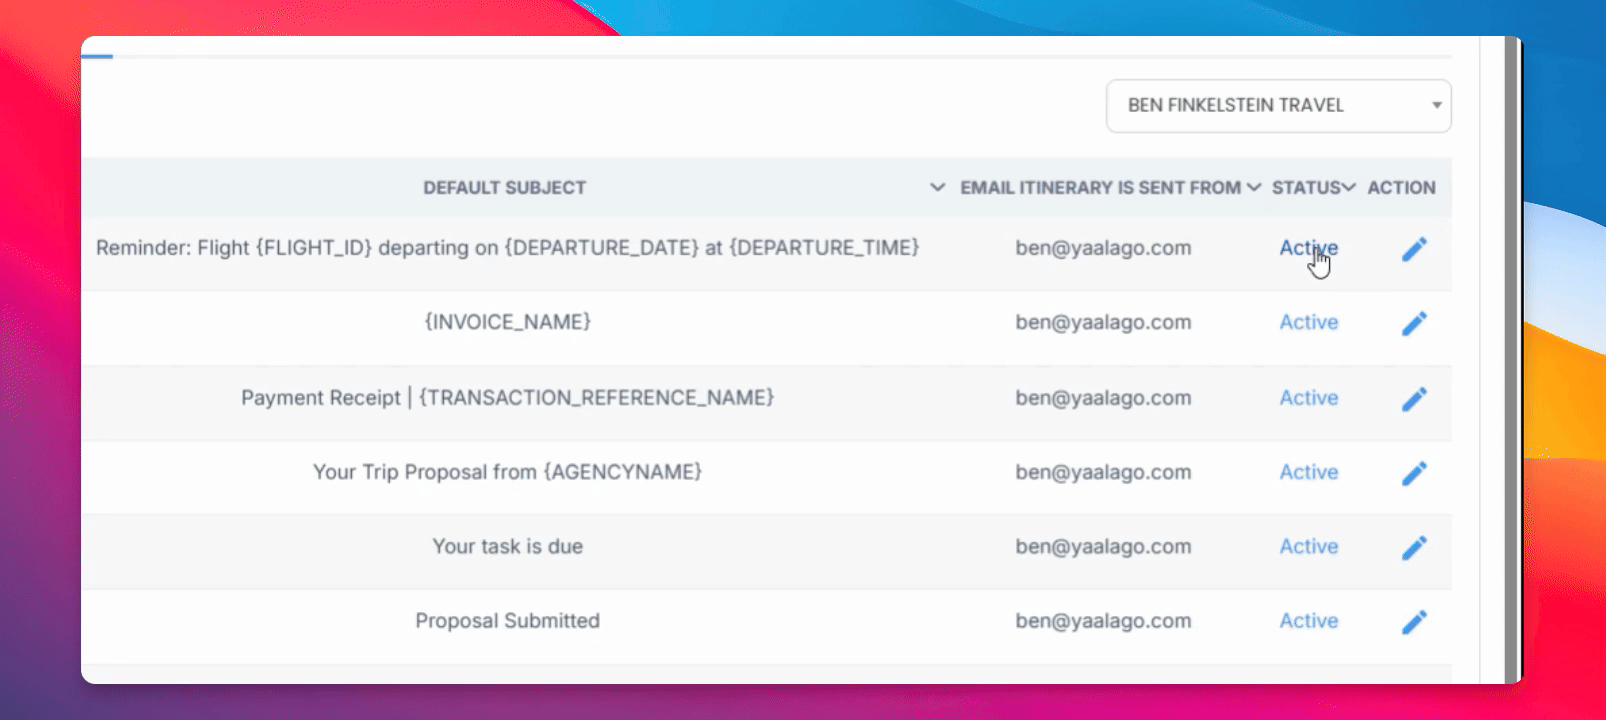The height and width of the screenshot is (720, 1606).
Task: Click ben@yaalago.com in flight reminder row
Action: pyautogui.click(x=1103, y=248)
